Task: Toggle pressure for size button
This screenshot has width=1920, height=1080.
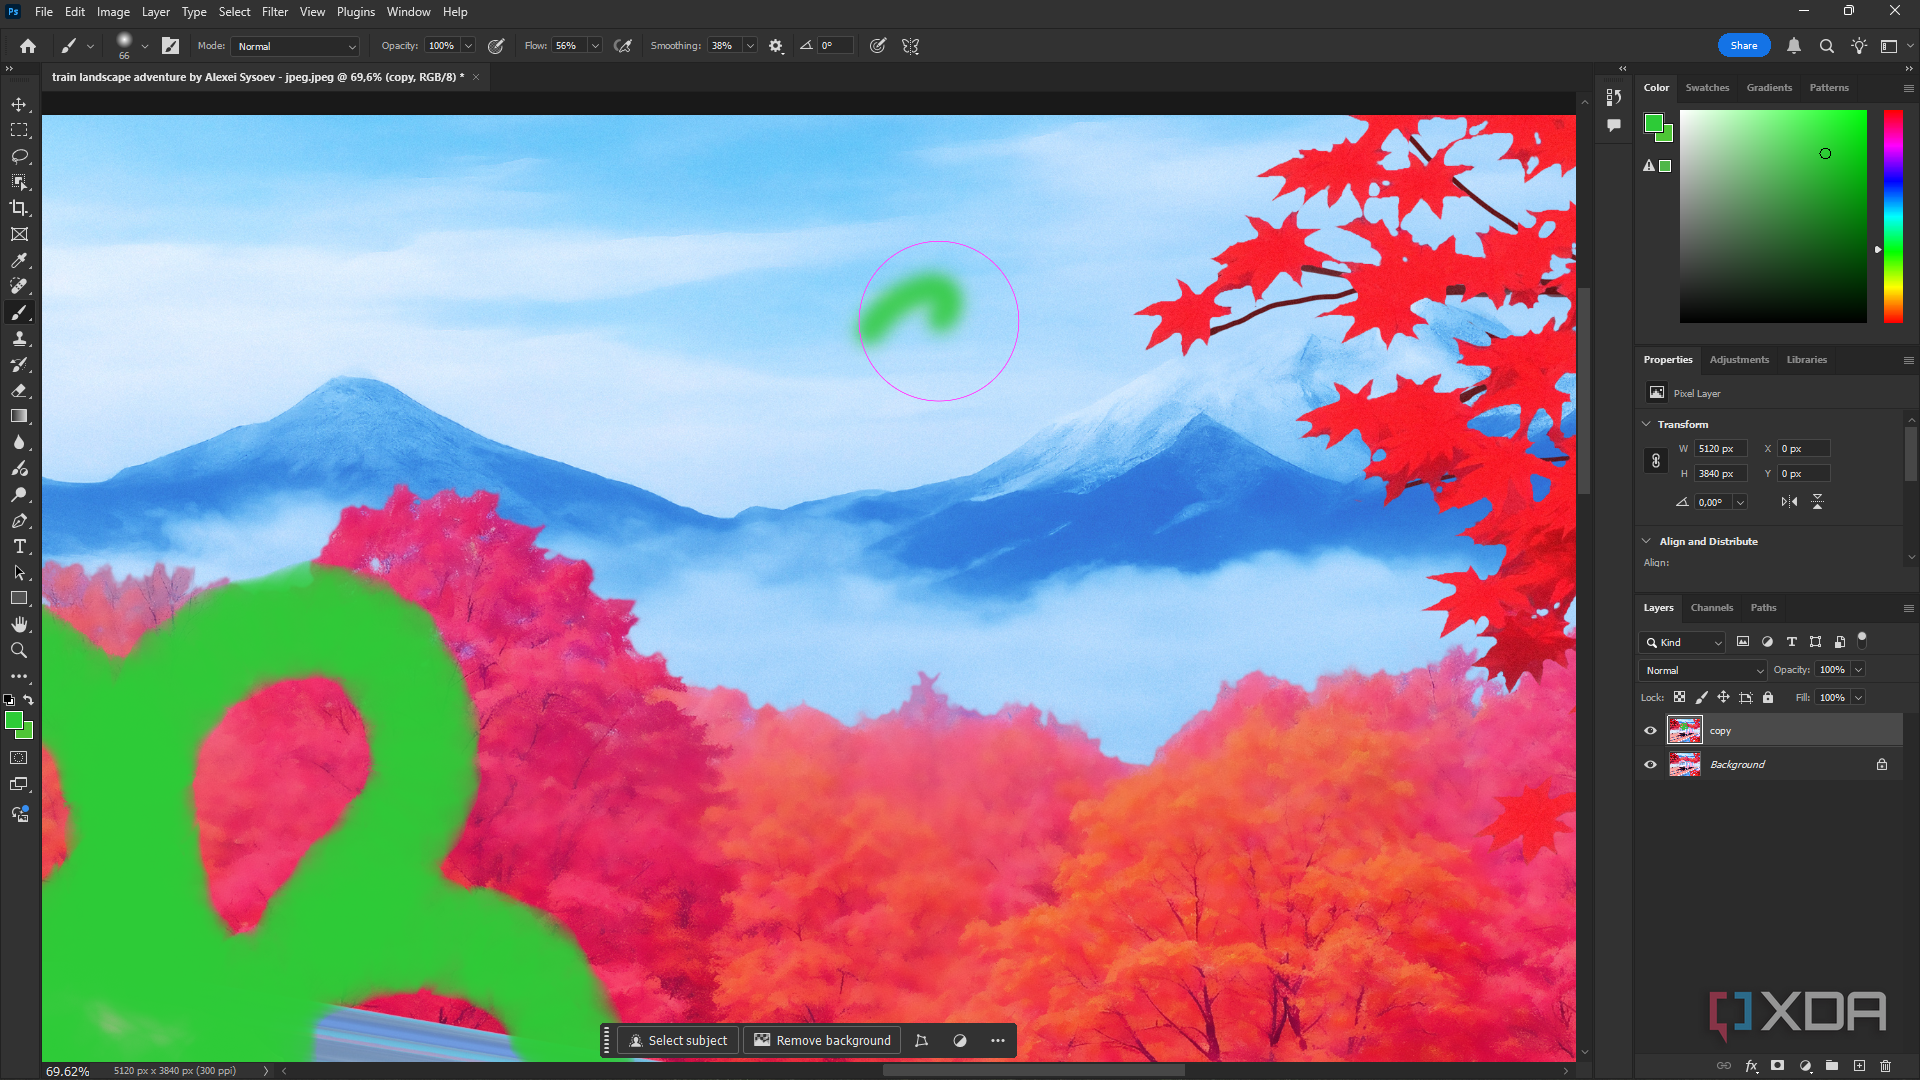Action: point(878,46)
